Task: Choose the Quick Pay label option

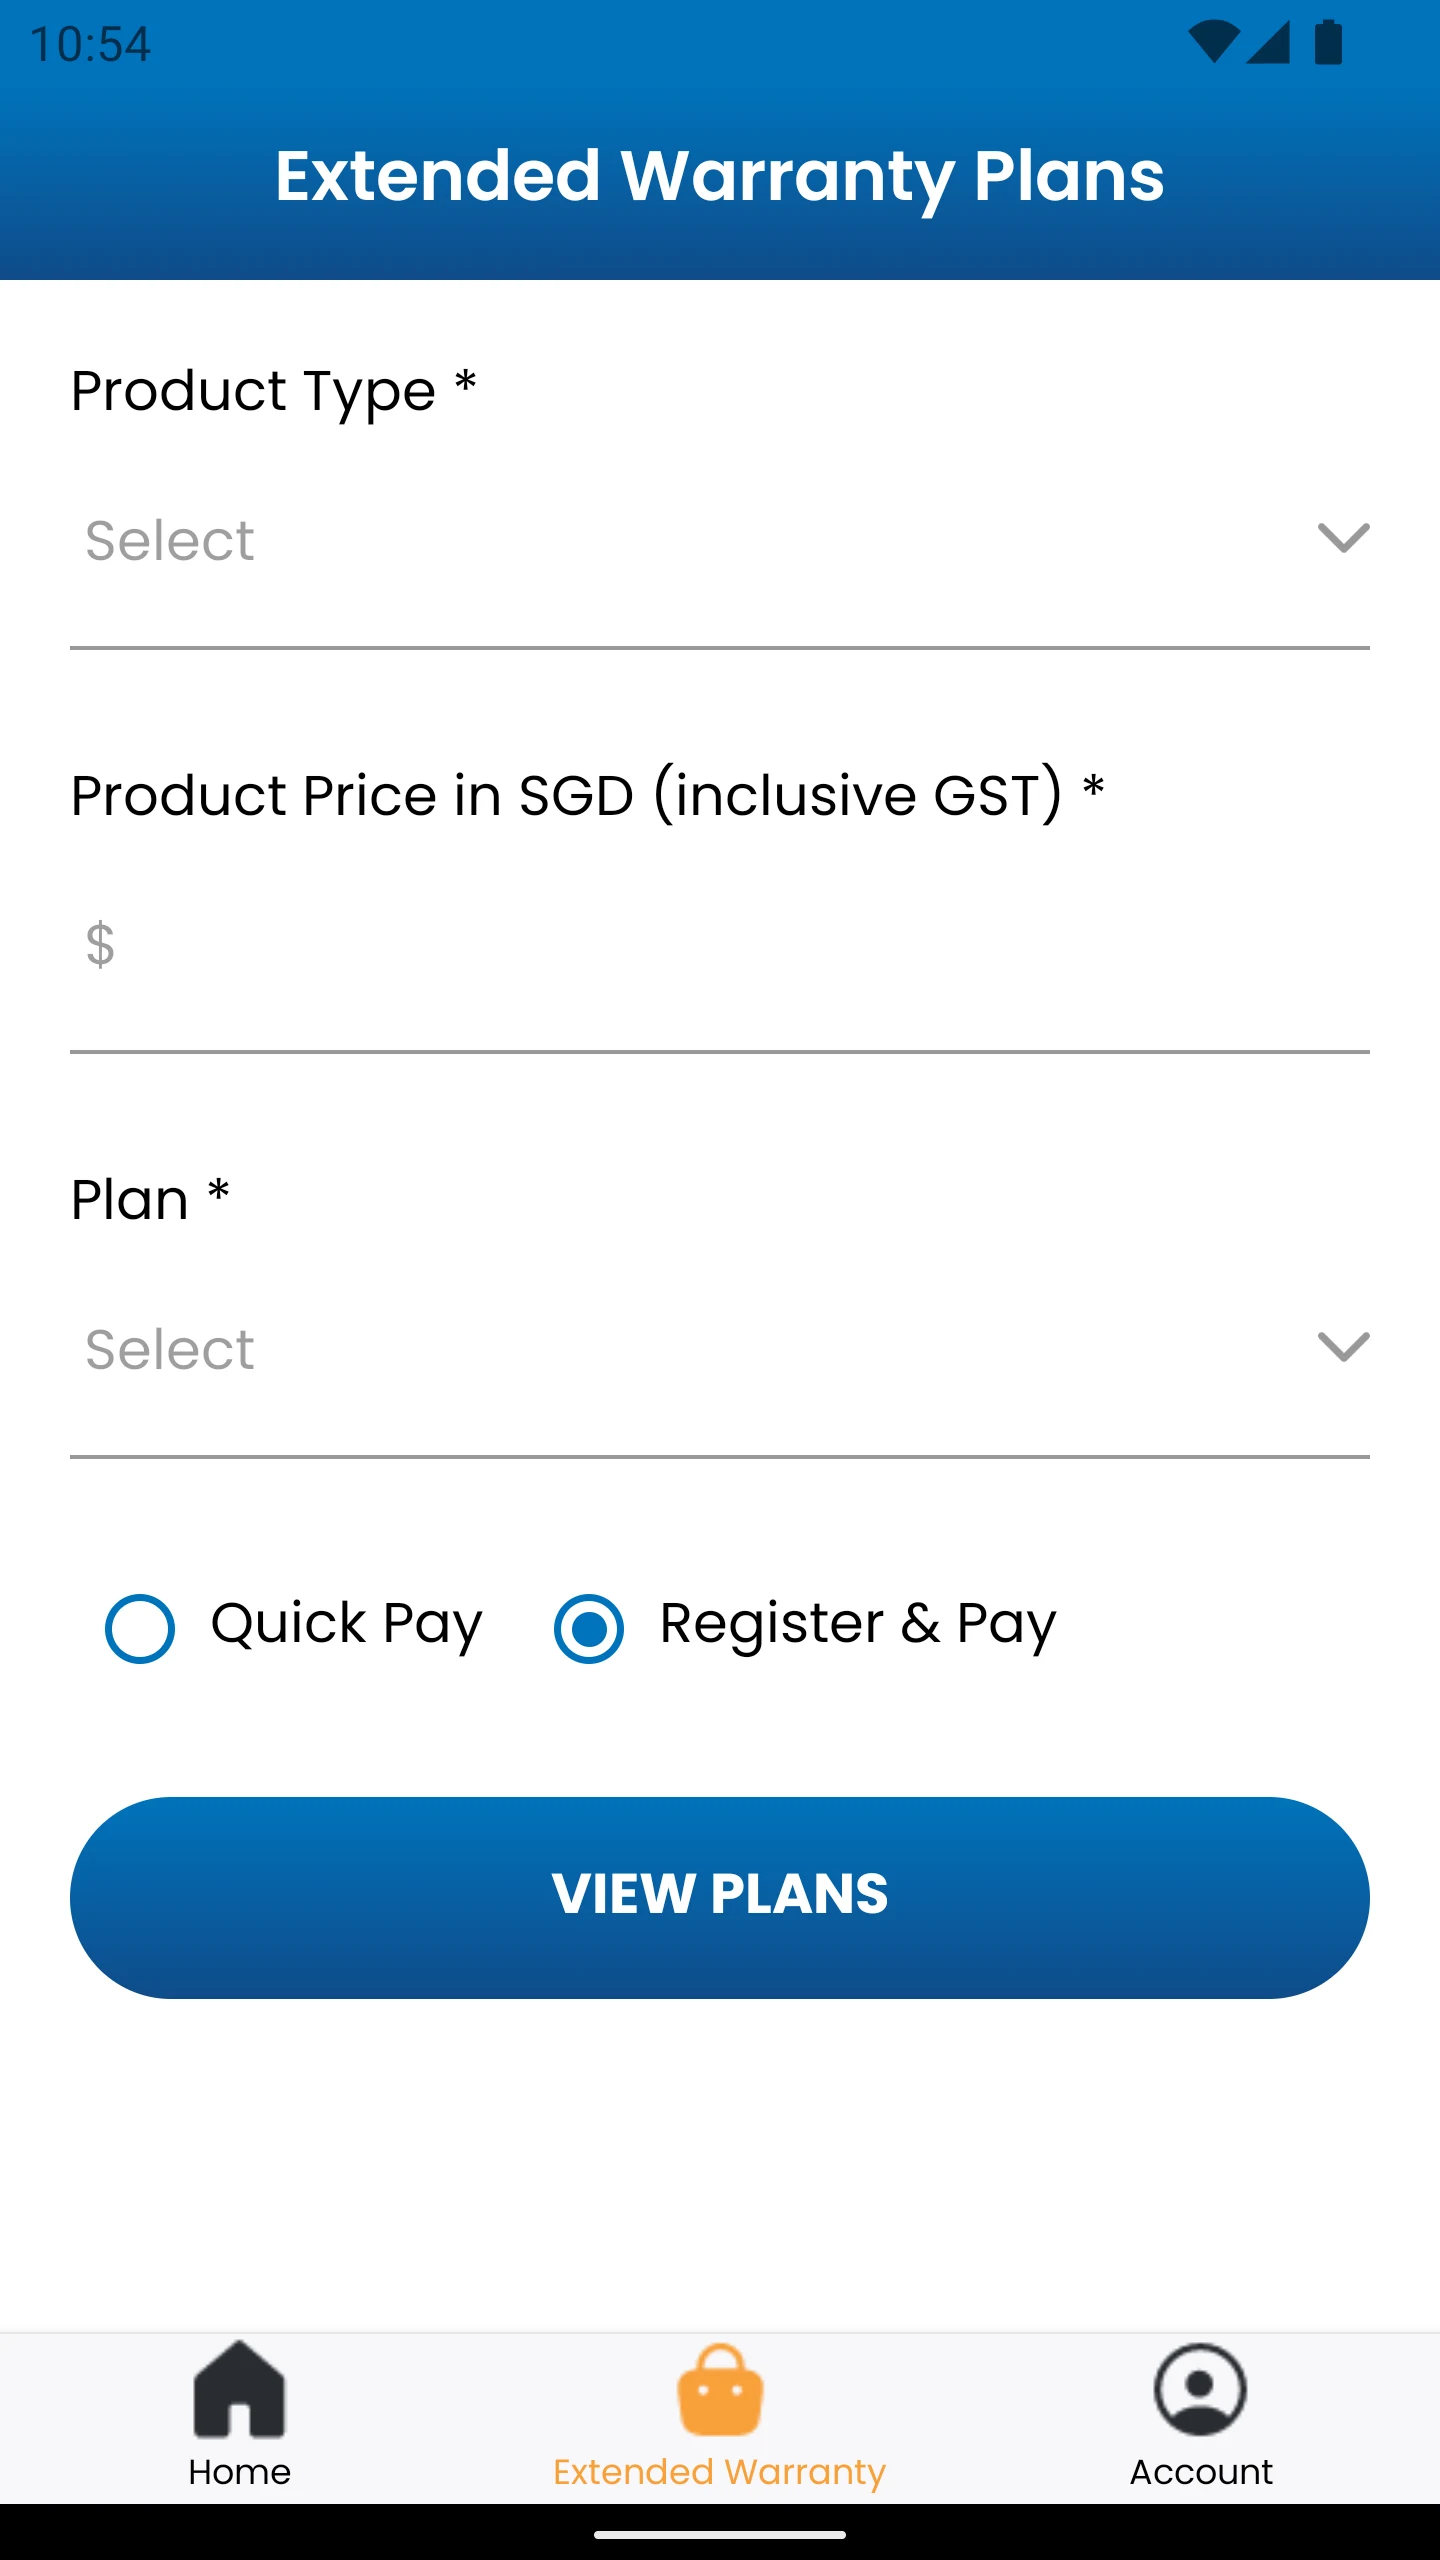Action: [346, 1624]
